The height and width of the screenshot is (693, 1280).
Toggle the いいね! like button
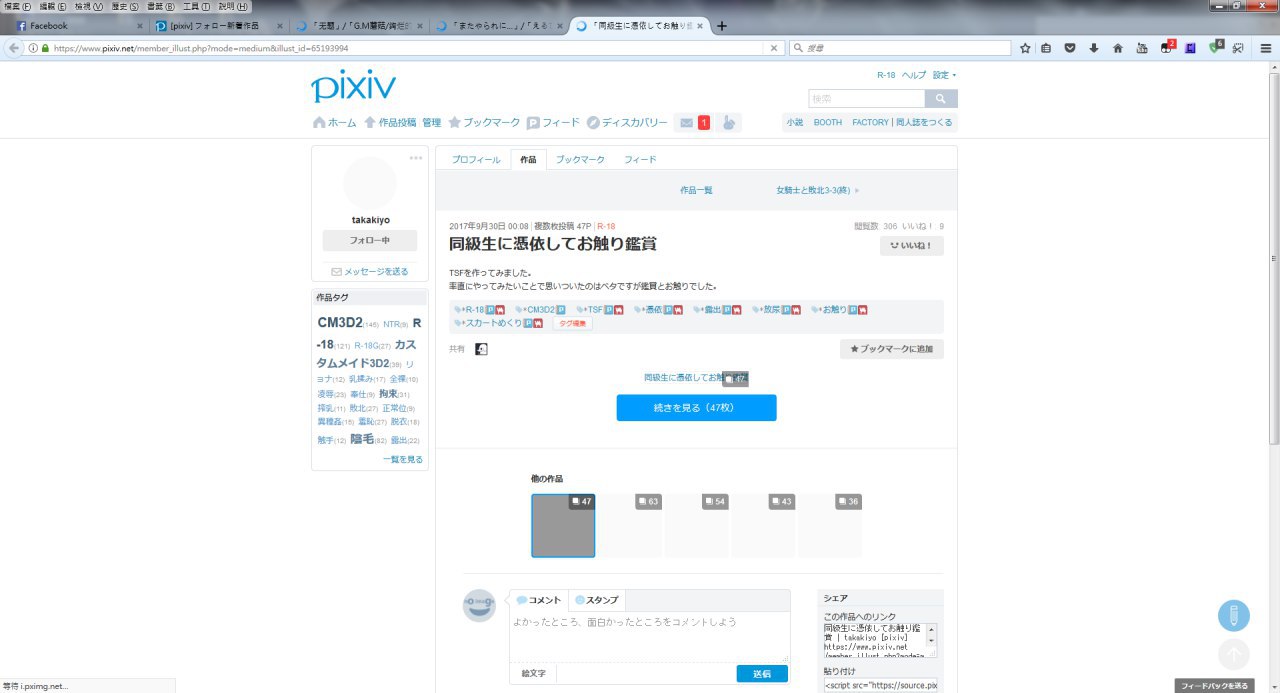(x=911, y=246)
